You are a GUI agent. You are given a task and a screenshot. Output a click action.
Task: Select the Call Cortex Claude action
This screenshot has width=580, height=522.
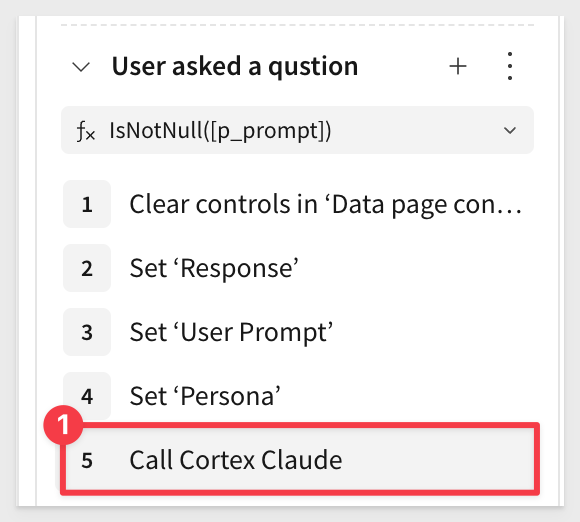(300, 459)
